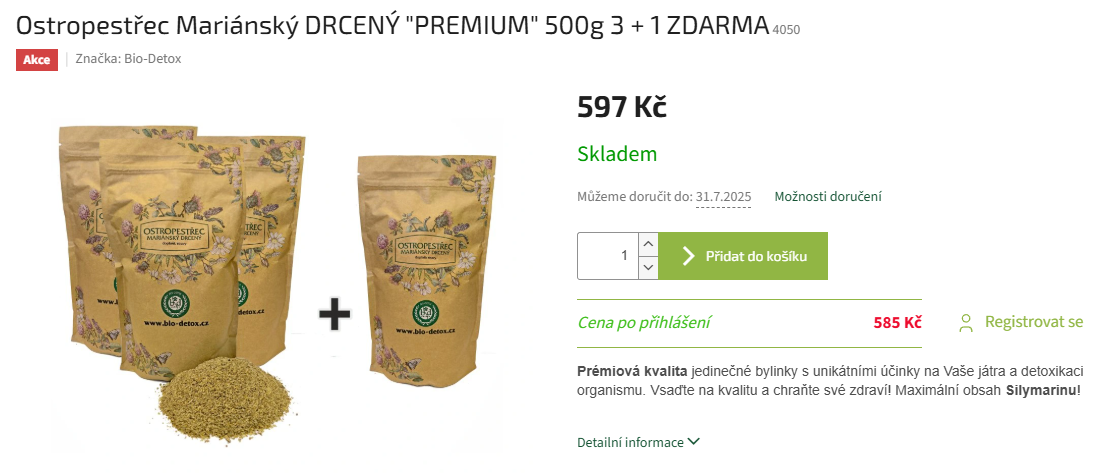The width and height of the screenshot is (1111, 473).
Task: Add product with Přidat do košíku button
Action: [743, 256]
